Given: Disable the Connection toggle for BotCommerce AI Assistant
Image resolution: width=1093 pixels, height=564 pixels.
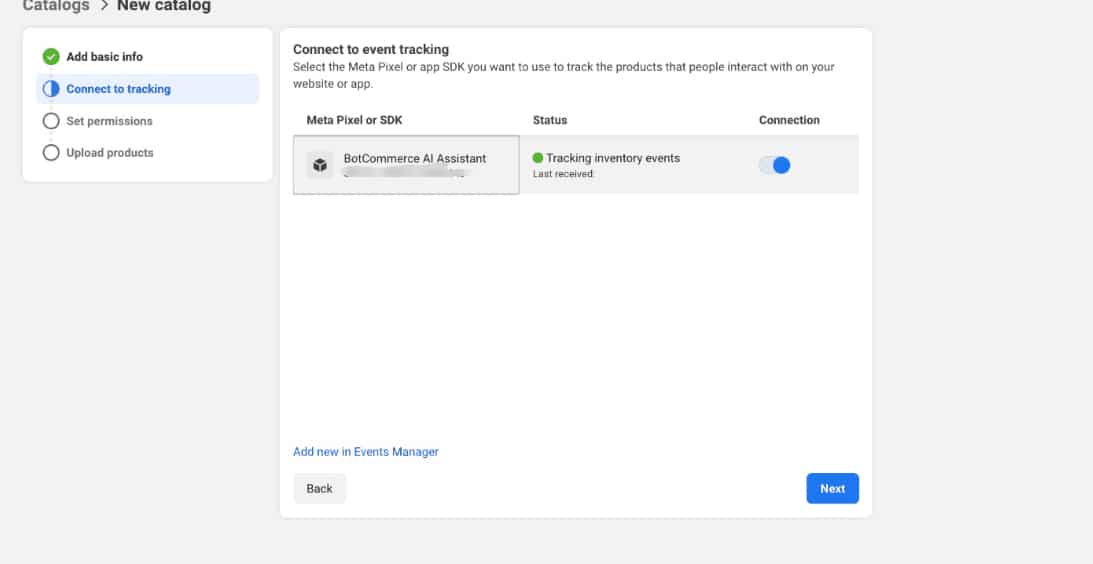Looking at the screenshot, I should pyautogui.click(x=775, y=165).
